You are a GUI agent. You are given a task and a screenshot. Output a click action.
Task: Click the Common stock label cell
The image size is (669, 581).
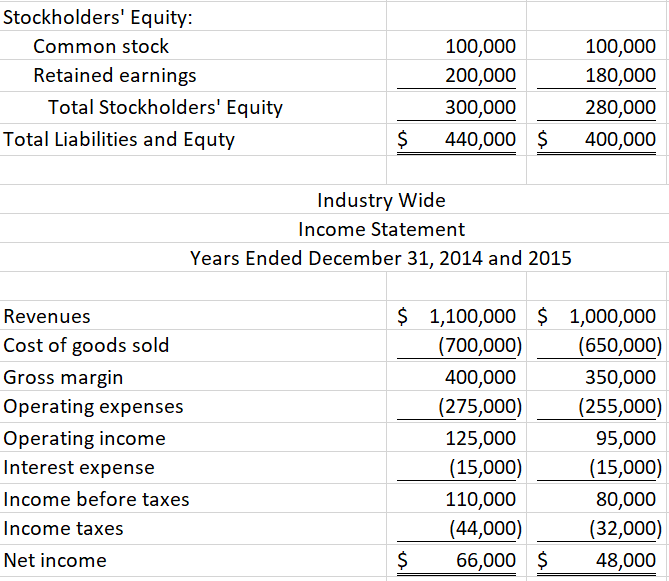click(x=101, y=46)
